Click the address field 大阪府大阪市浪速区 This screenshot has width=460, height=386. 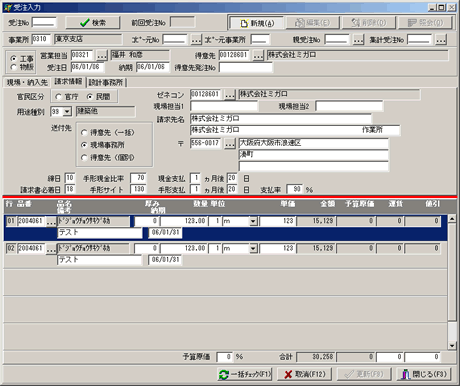pos(313,143)
